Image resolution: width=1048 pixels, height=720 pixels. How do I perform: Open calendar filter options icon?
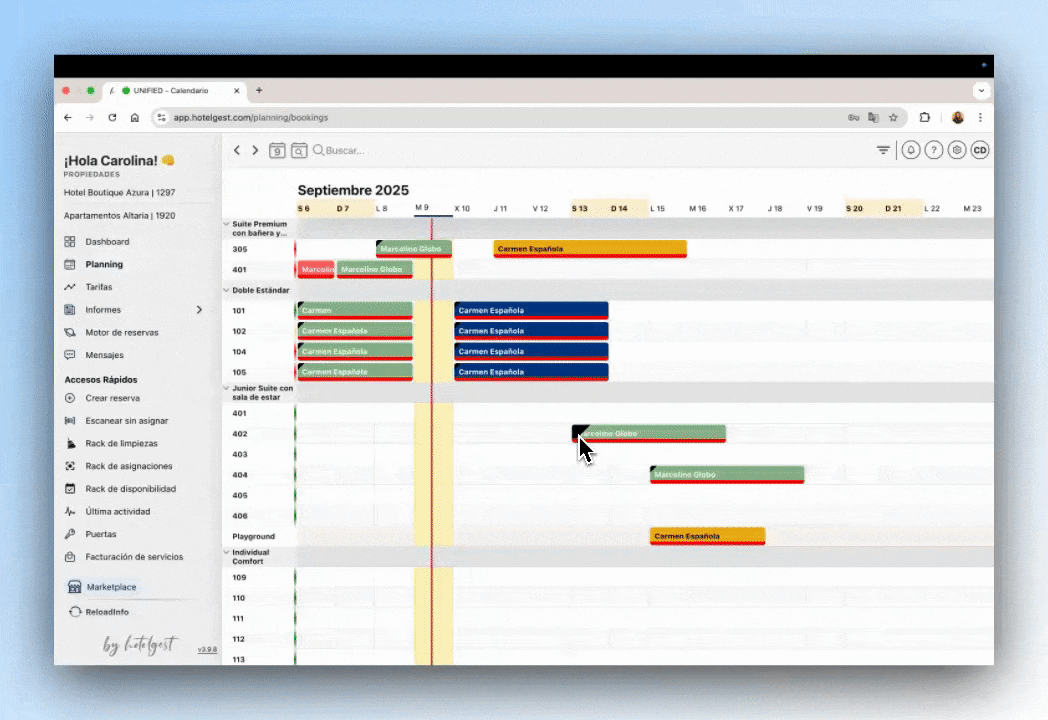pos(883,150)
